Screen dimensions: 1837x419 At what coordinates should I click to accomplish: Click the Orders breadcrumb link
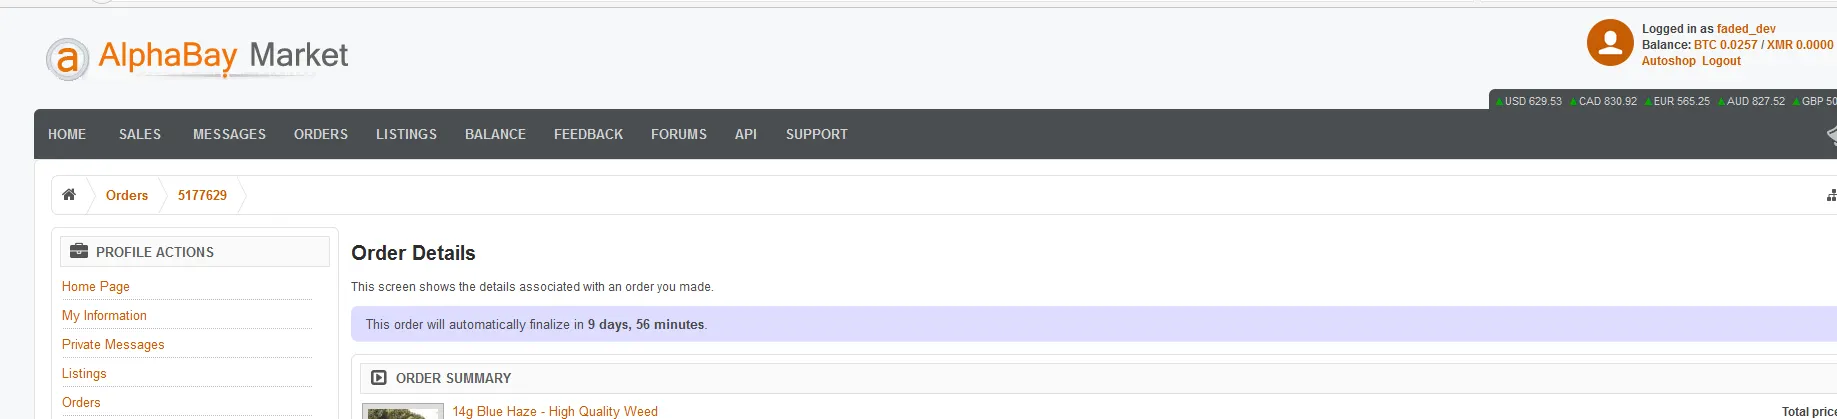[127, 195]
